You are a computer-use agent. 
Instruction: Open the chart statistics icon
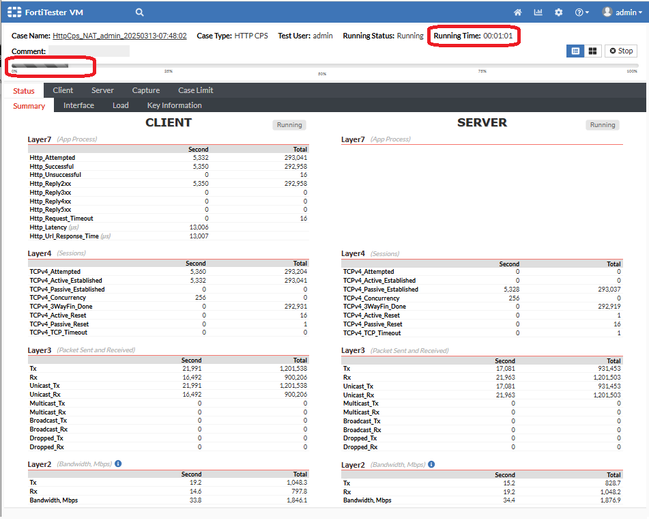pos(538,12)
